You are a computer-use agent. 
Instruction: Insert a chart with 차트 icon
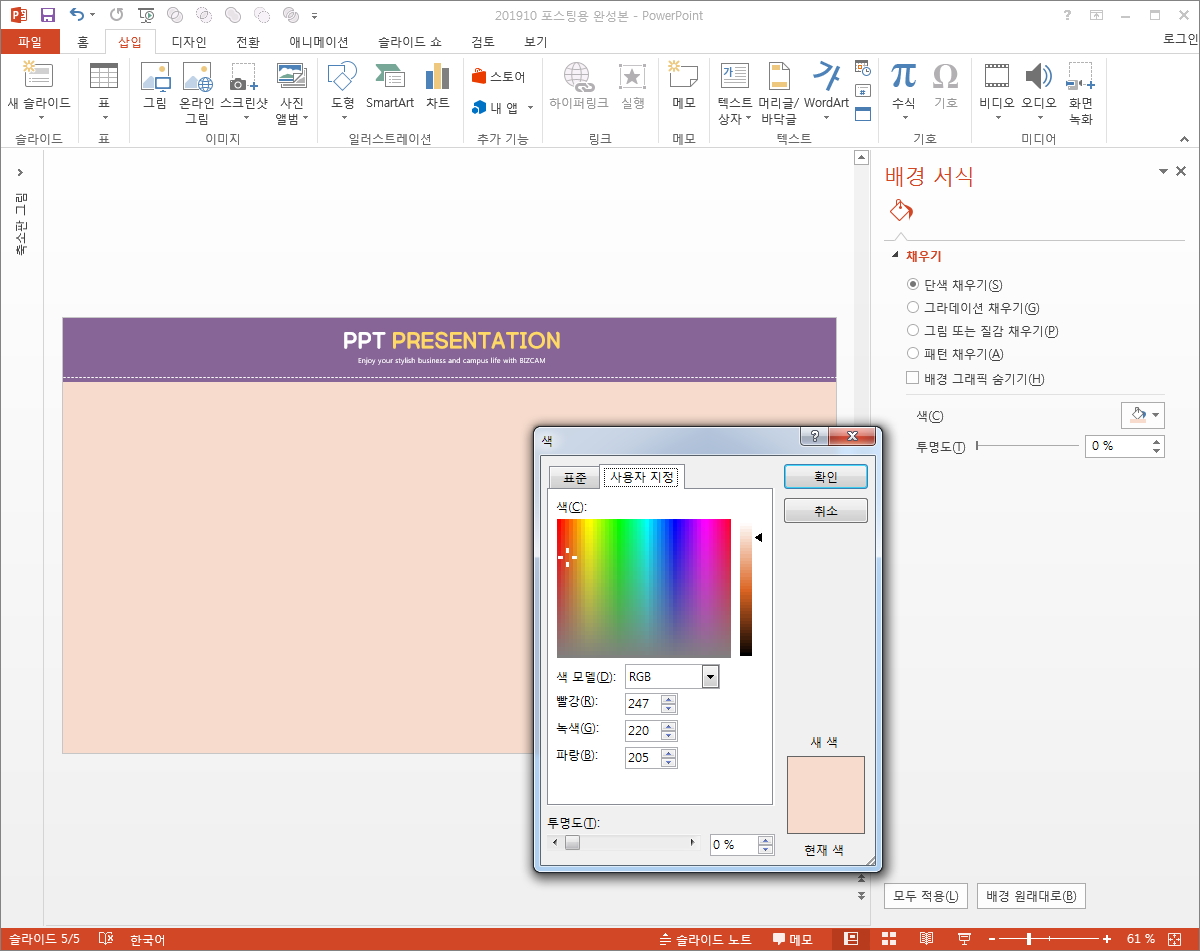(x=438, y=86)
